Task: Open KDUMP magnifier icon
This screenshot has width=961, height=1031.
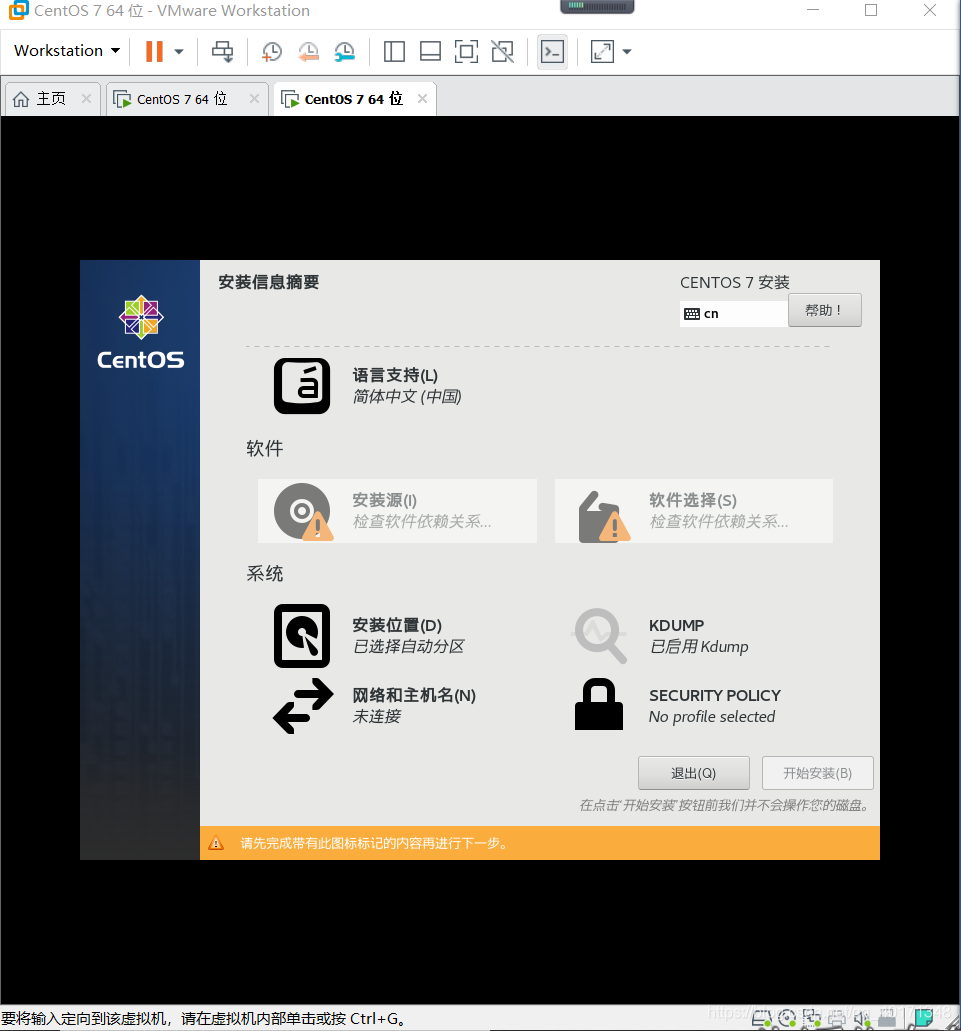Action: pyautogui.click(x=599, y=635)
